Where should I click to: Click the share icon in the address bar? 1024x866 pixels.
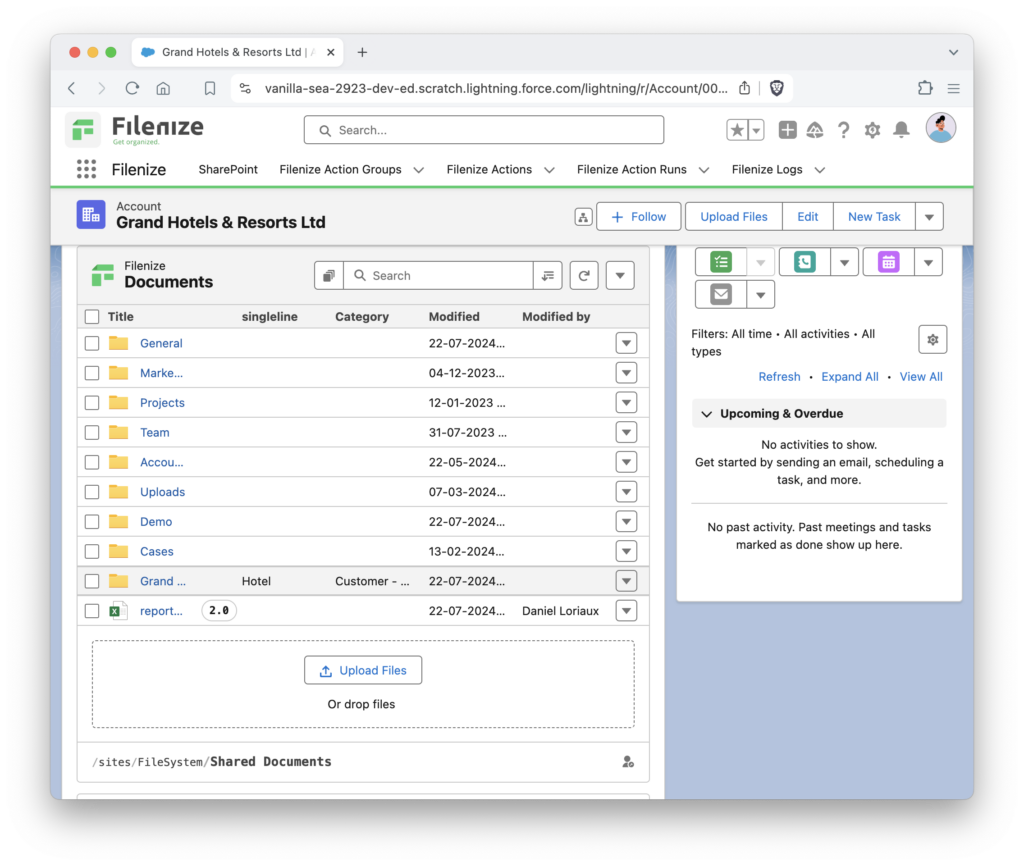(744, 88)
